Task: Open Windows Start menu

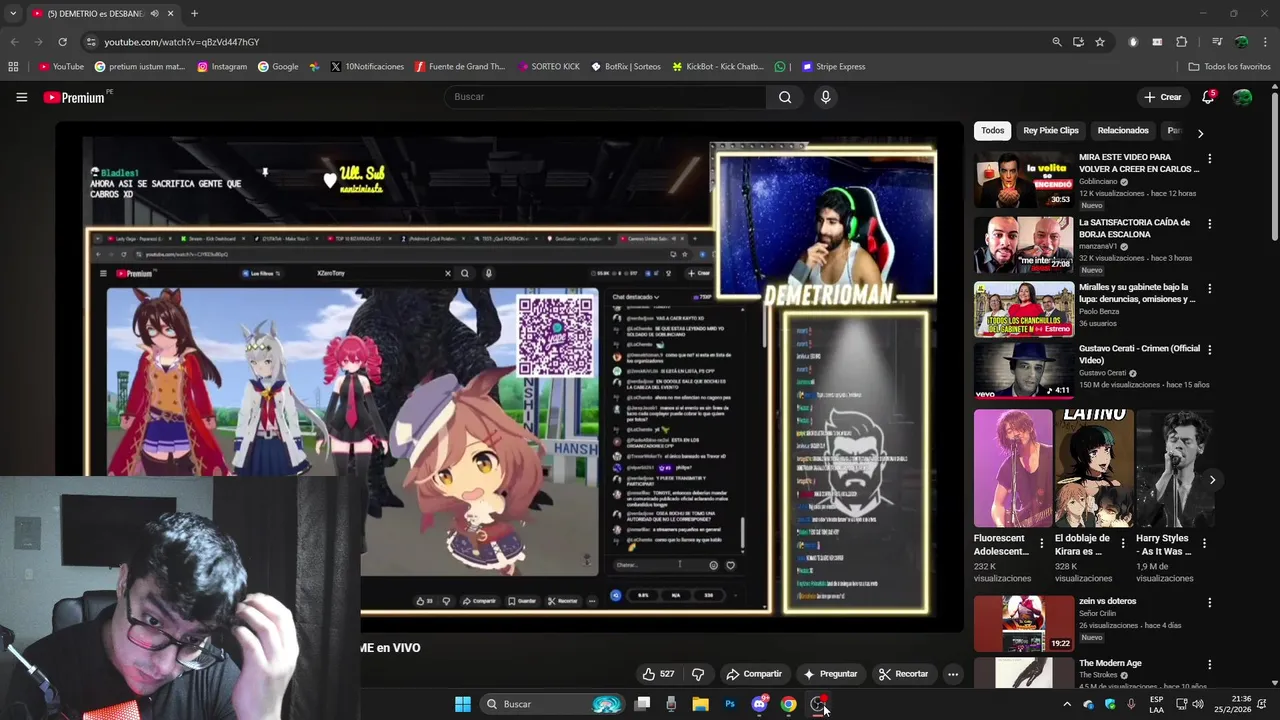Action: [x=463, y=704]
